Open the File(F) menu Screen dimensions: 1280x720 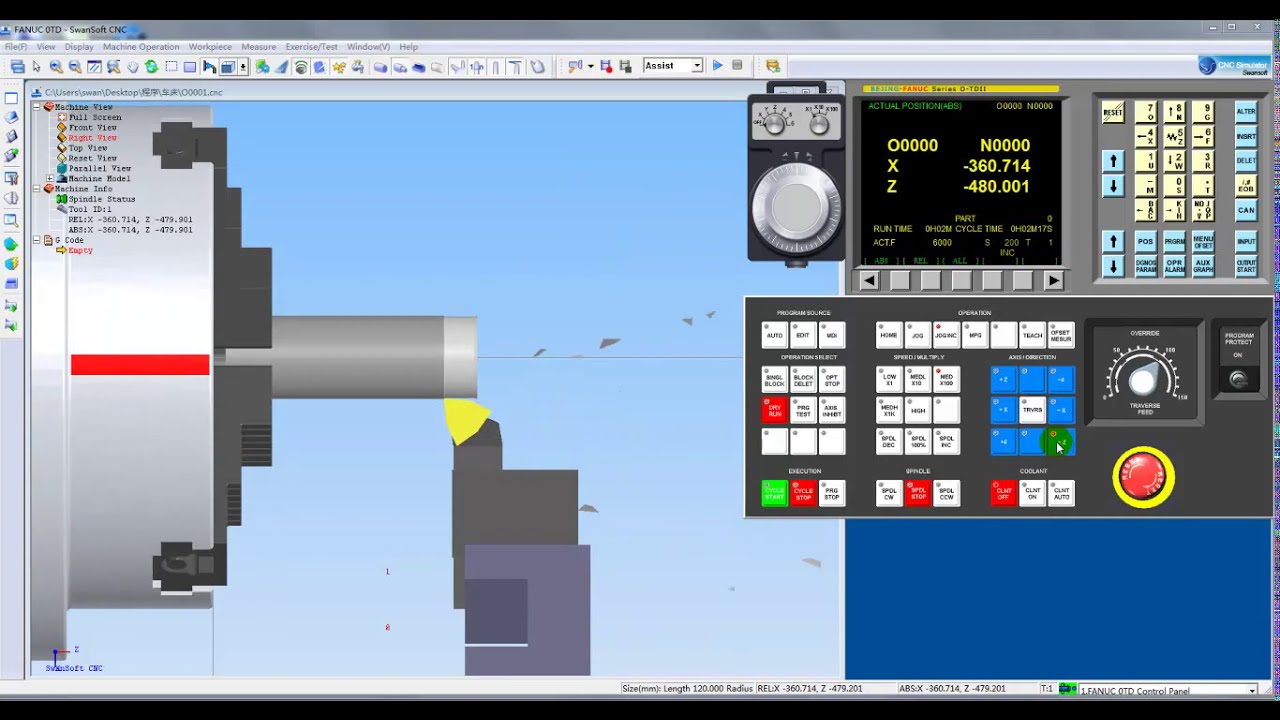(15, 47)
